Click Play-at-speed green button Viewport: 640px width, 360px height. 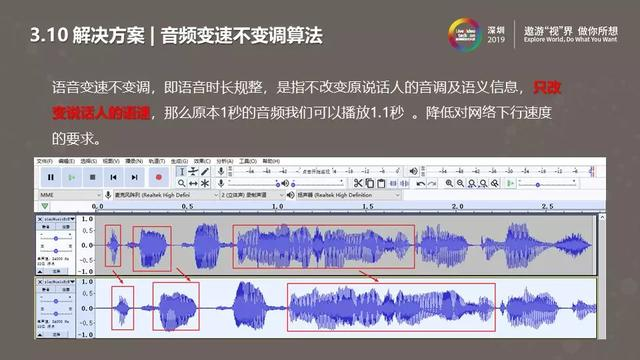pyautogui.click(x=510, y=183)
